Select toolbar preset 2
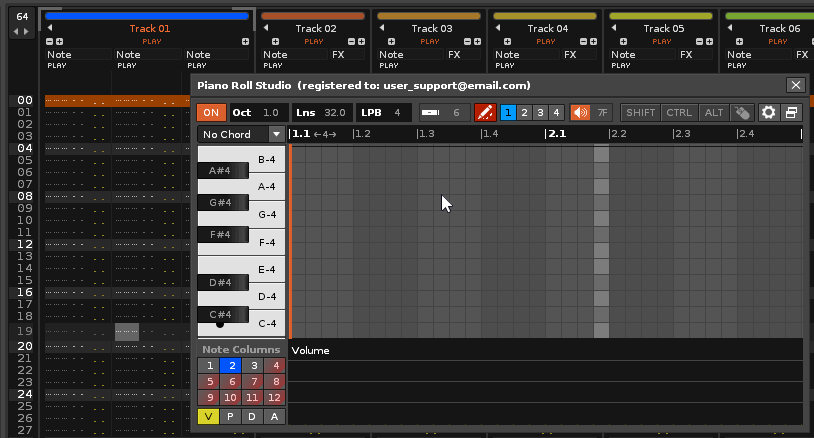814x438 pixels. pyautogui.click(x=524, y=113)
